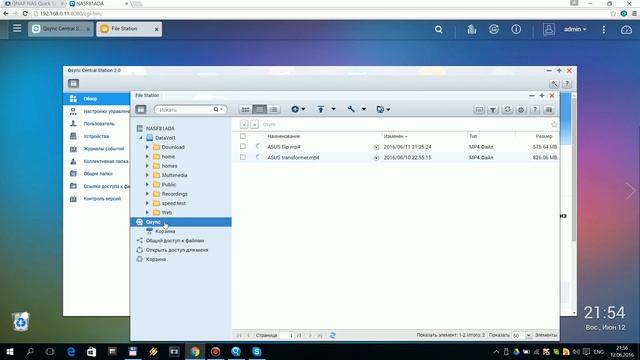Open background tasks icon in top bar
This screenshot has width=640, height=360.
click(471, 29)
